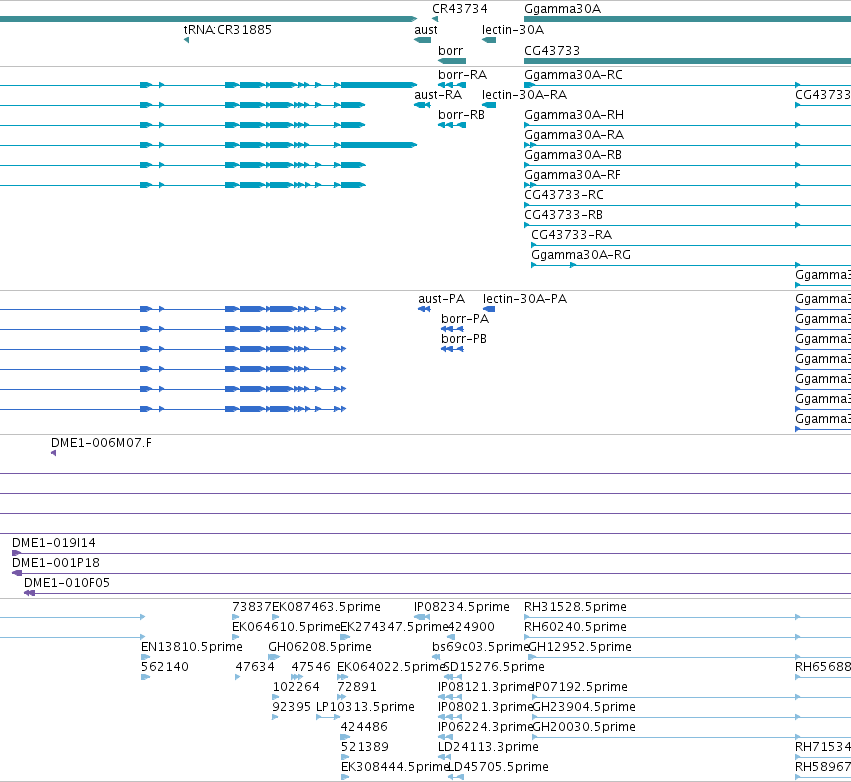
Task: Click the 73837 EST label
Action: pyautogui.click(x=252, y=607)
